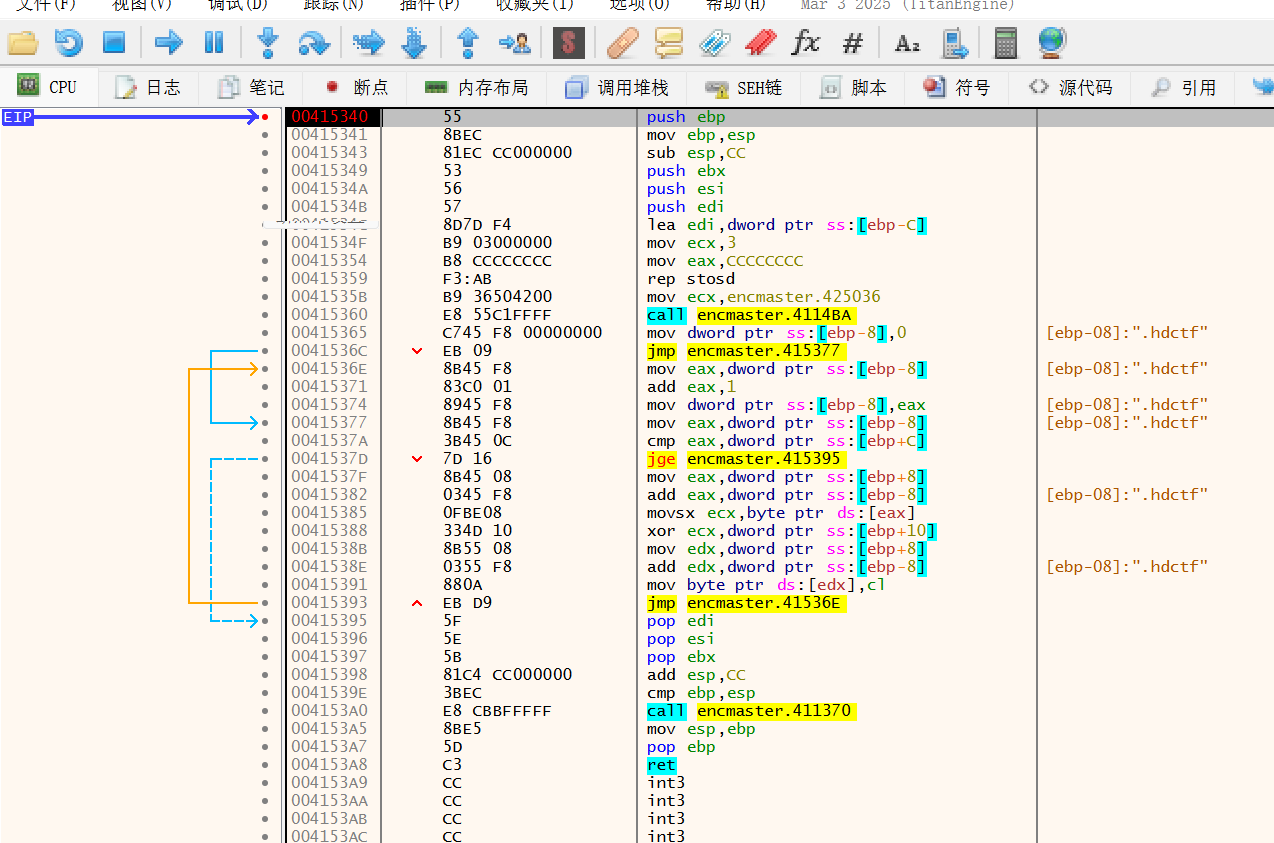Click the Open file folder icon
This screenshot has width=1274, height=843.
(x=22, y=42)
